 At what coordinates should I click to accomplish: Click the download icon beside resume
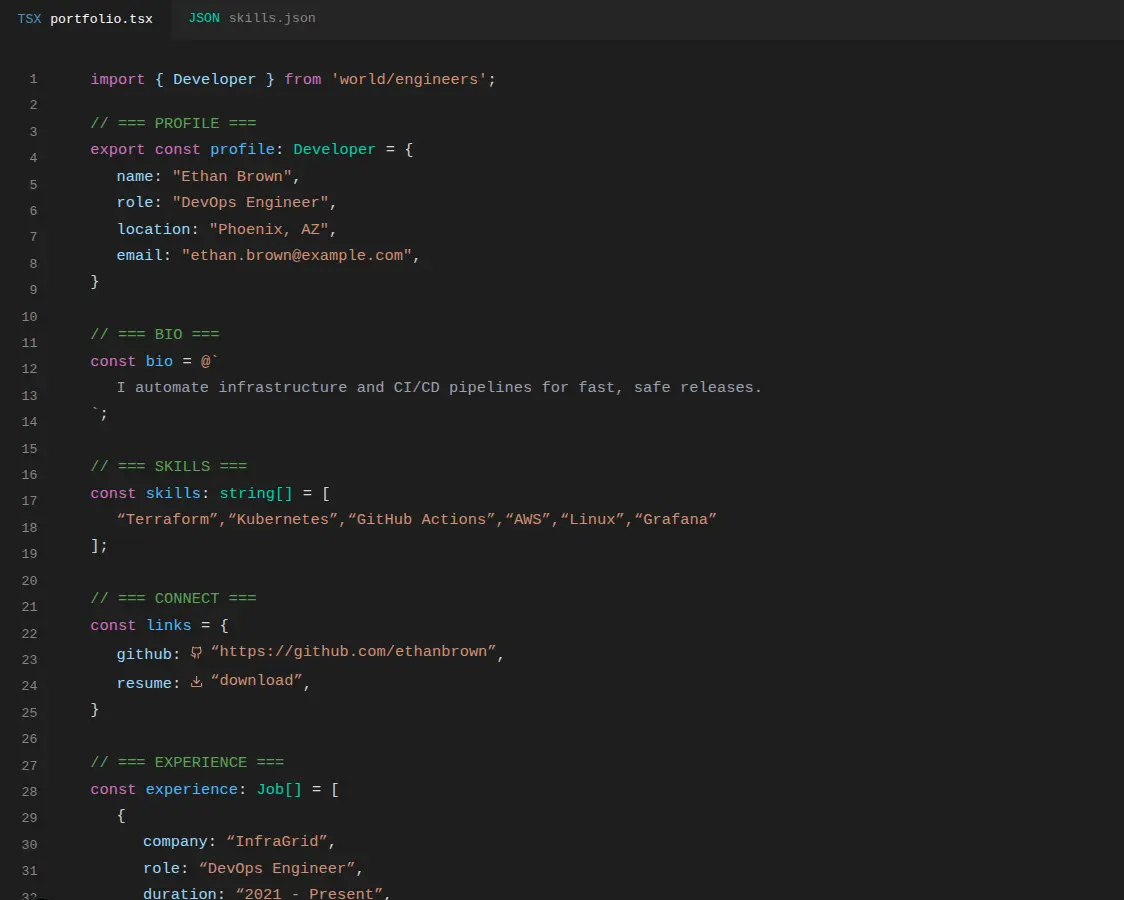(x=196, y=681)
